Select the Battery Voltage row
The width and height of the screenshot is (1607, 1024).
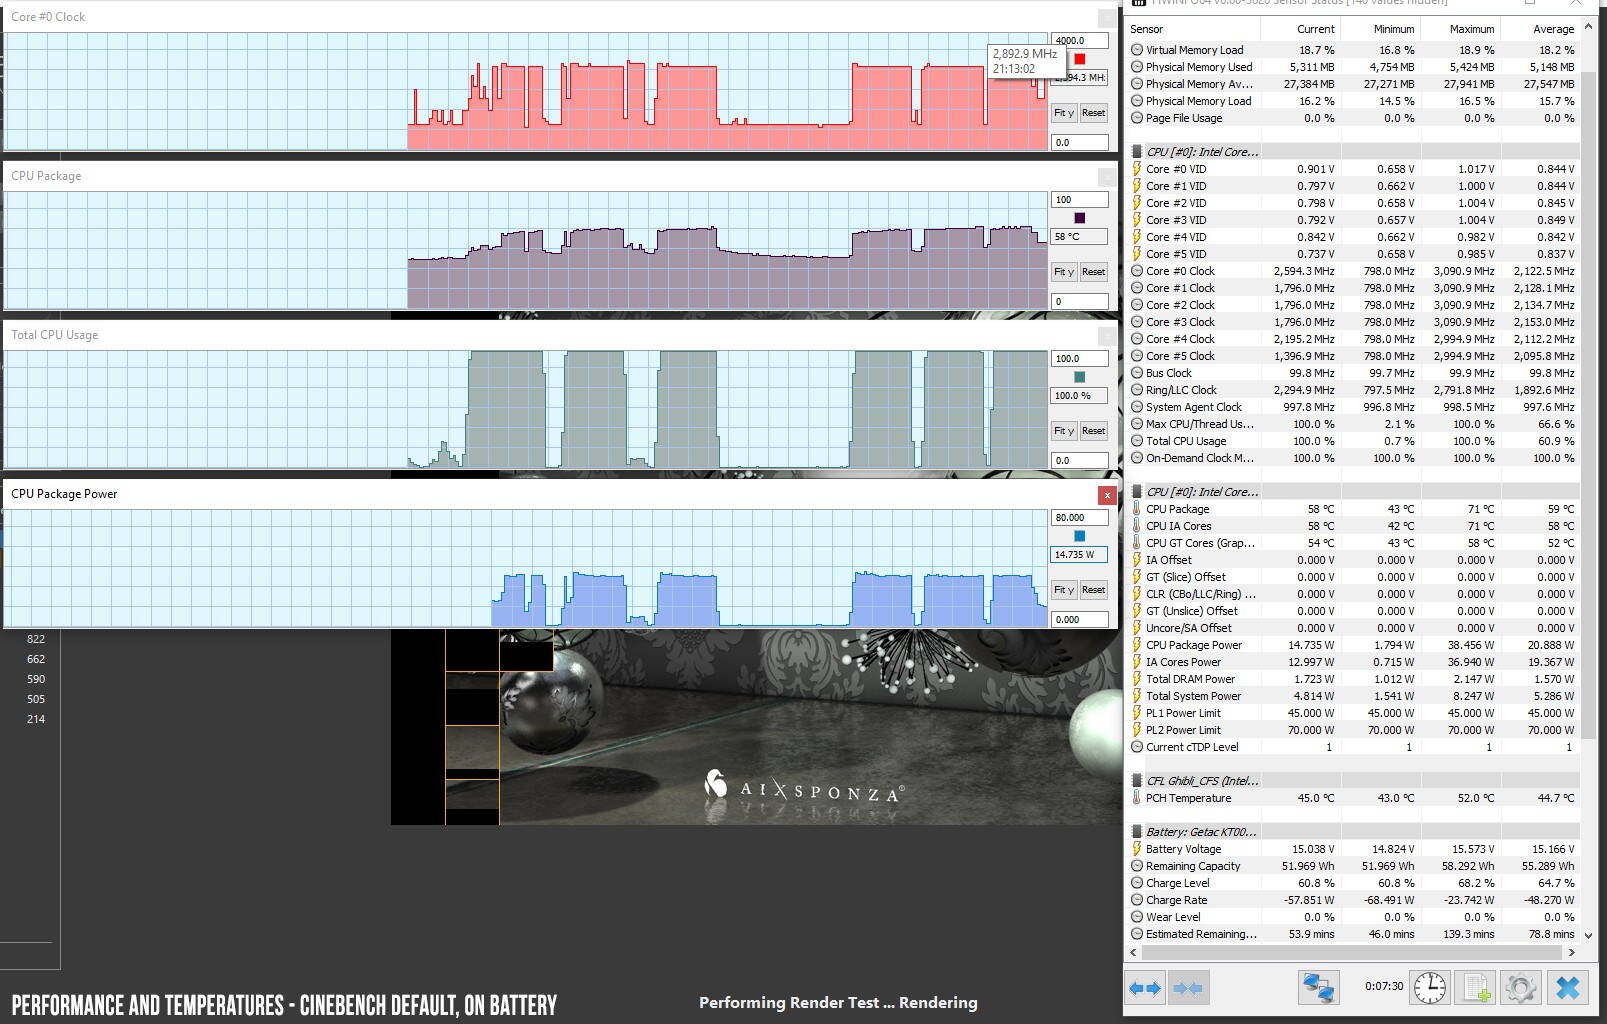coord(1352,849)
